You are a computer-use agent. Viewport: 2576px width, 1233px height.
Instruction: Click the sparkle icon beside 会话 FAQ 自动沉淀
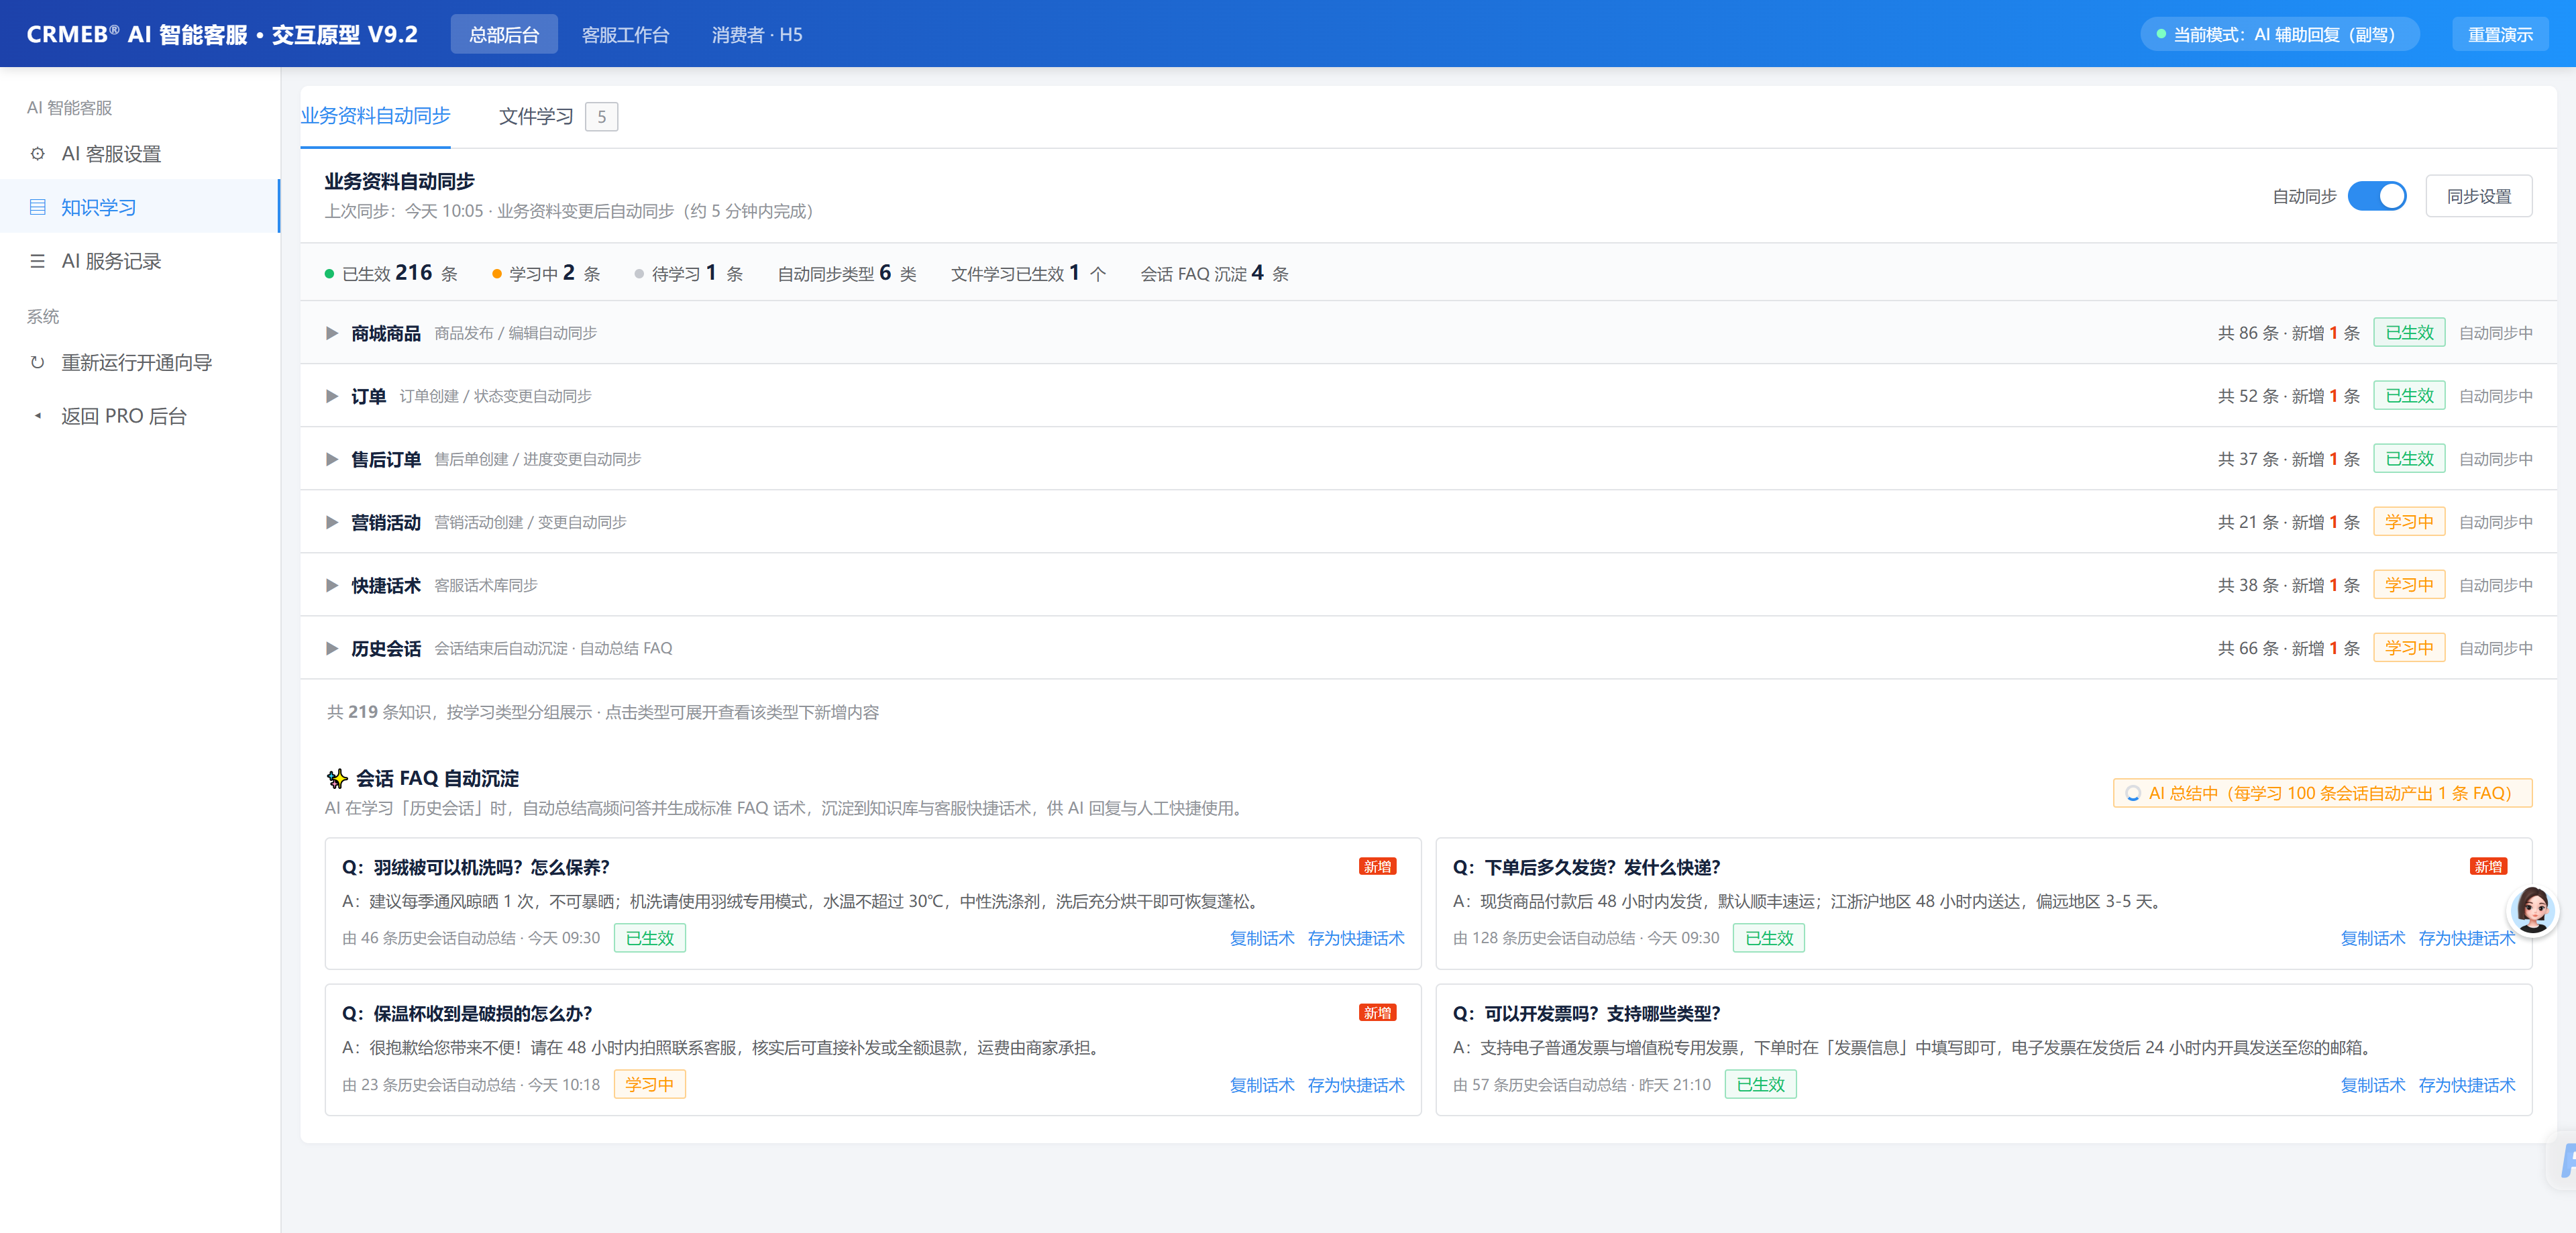337,778
